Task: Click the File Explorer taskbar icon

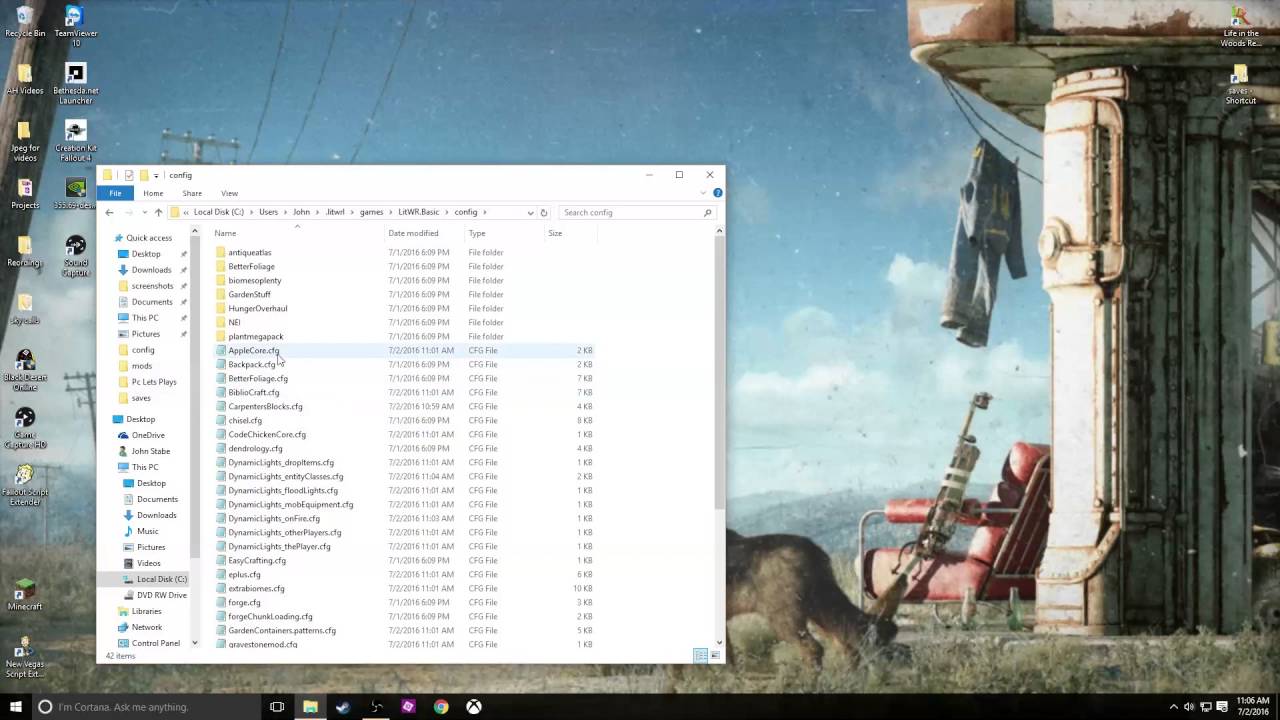Action: pos(310,706)
